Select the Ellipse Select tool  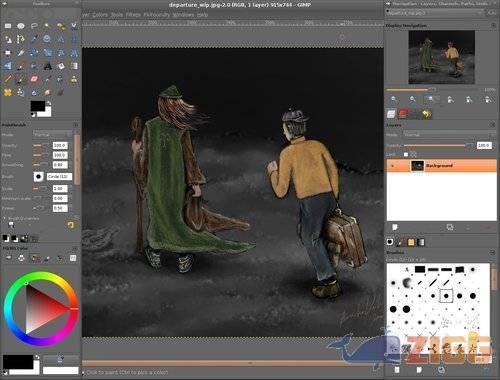(21, 26)
